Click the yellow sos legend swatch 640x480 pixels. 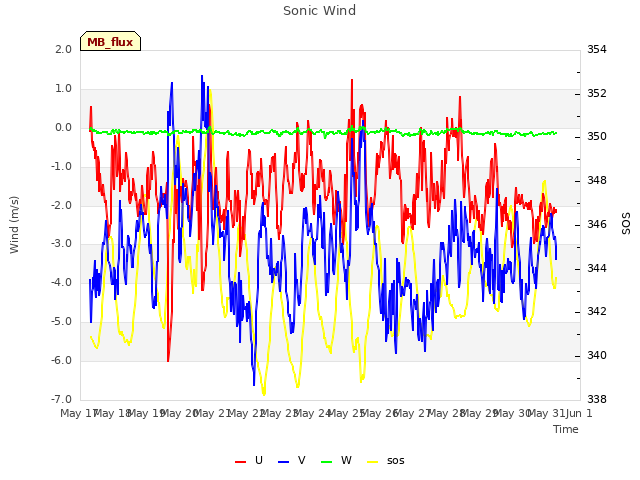(x=373, y=461)
